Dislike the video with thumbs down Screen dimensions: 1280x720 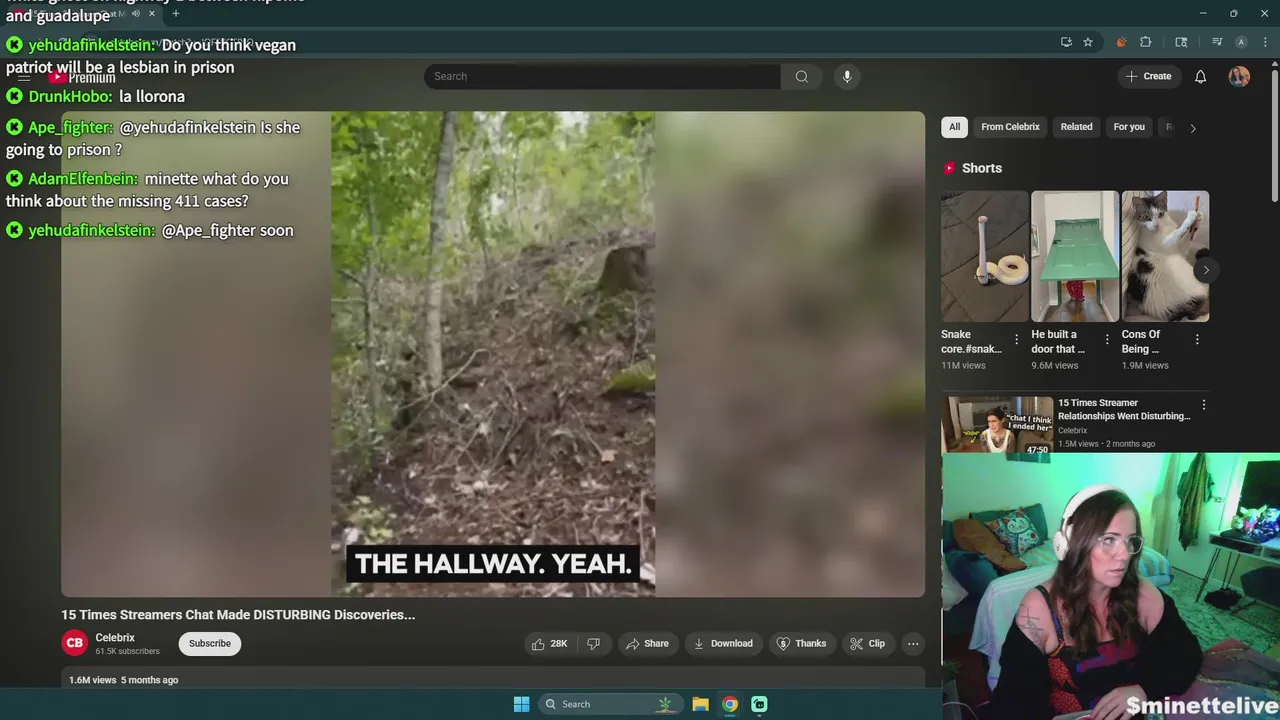click(593, 643)
